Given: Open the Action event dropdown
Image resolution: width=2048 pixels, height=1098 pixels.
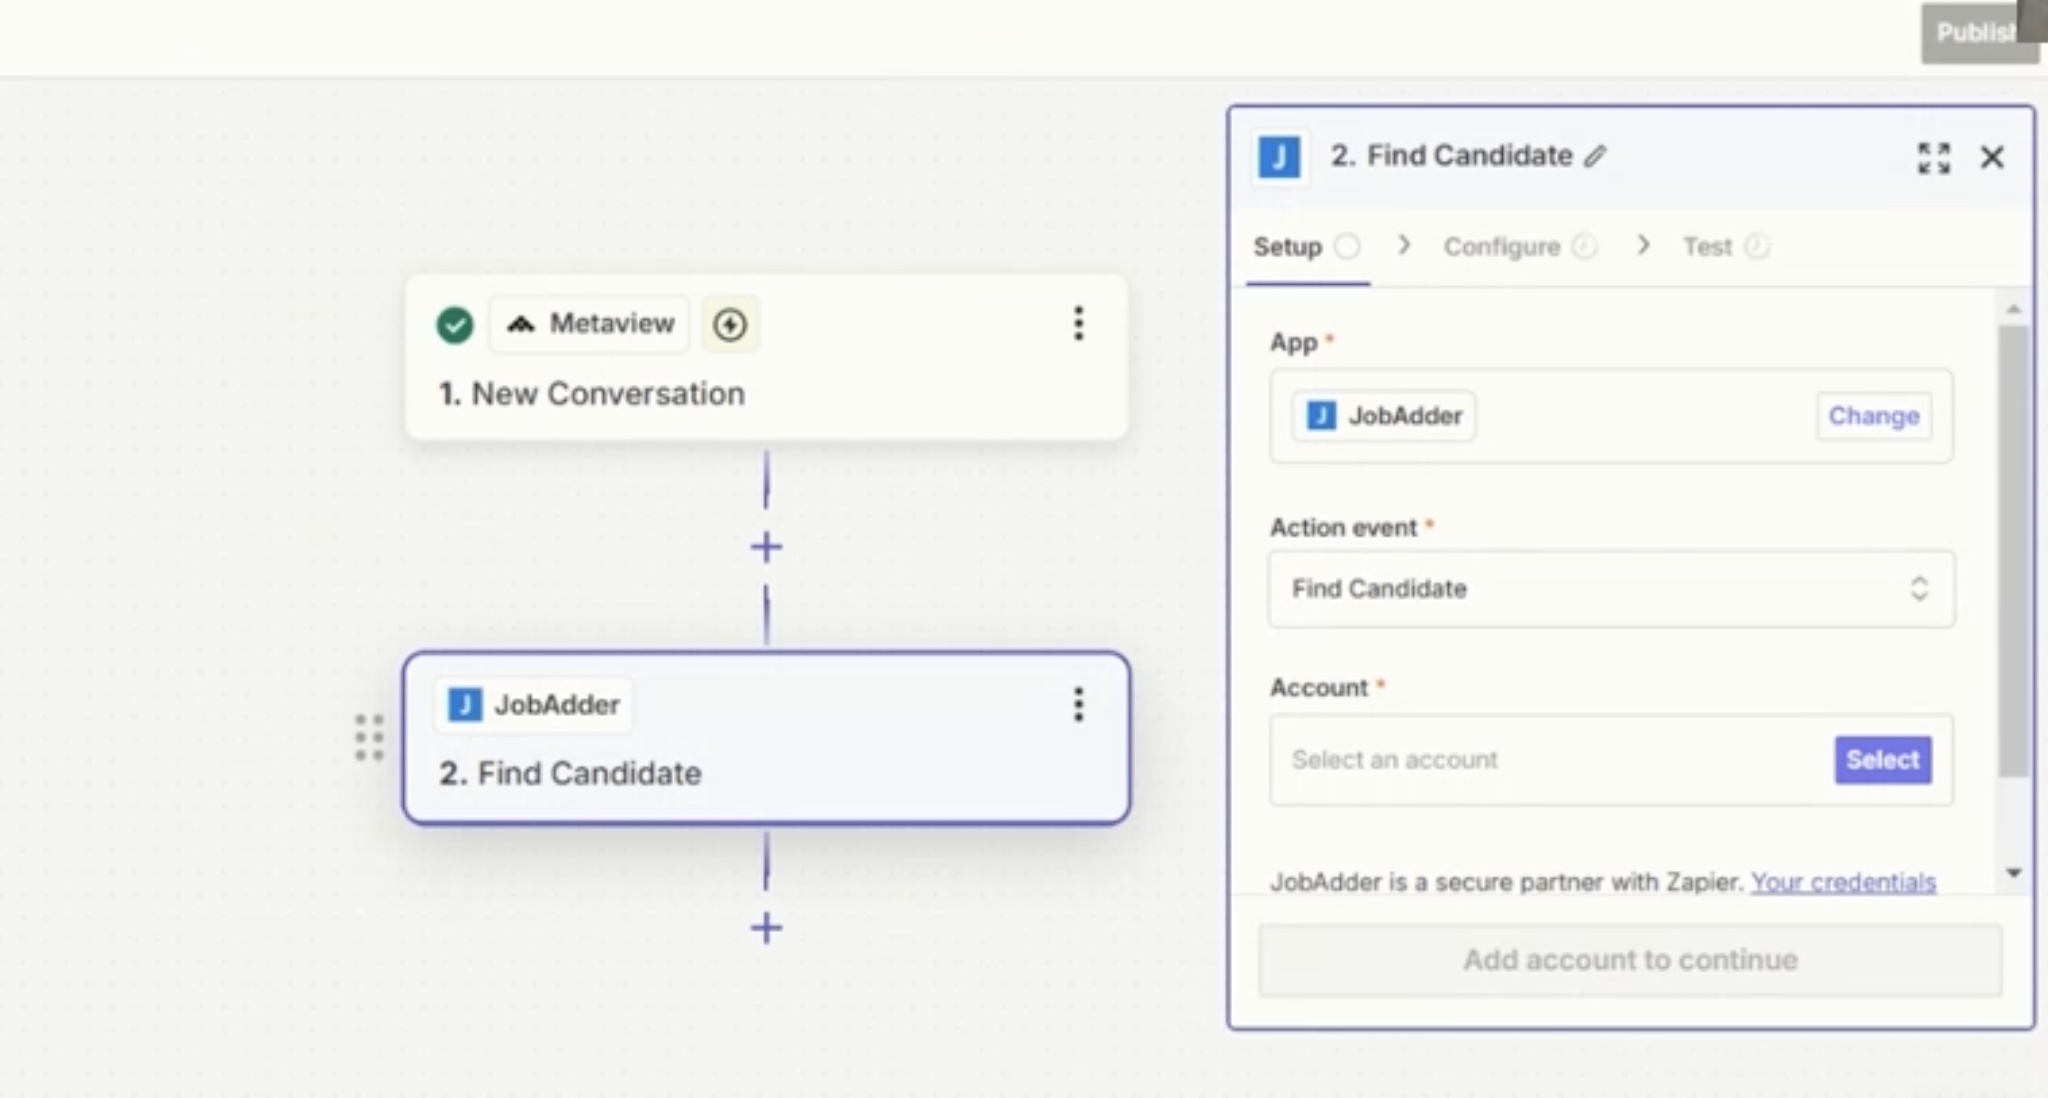Looking at the screenshot, I should [1610, 589].
